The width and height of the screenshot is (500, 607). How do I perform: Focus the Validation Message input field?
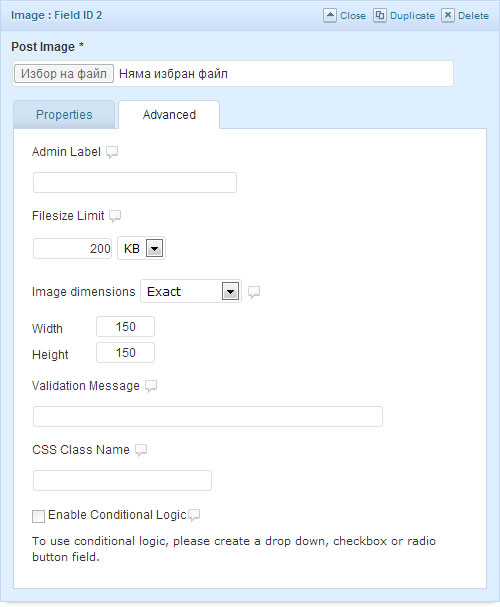[x=208, y=417]
